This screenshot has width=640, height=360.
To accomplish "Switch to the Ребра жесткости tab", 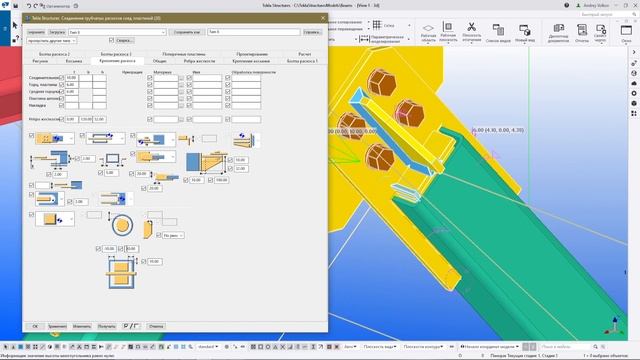I will coord(199,61).
